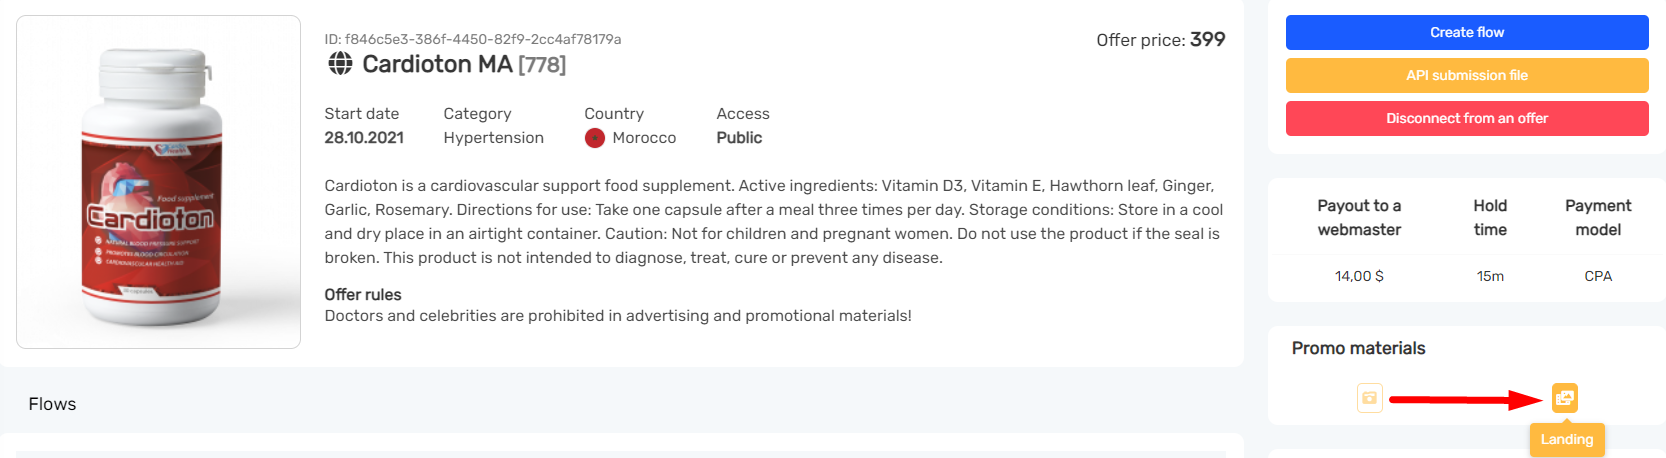
Task: Click the 14,00 $ payout value
Action: pos(1359,276)
